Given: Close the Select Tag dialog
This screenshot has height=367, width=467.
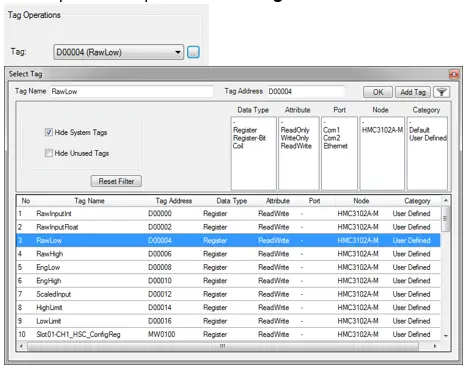Looking at the screenshot, I should pyautogui.click(x=454, y=74).
